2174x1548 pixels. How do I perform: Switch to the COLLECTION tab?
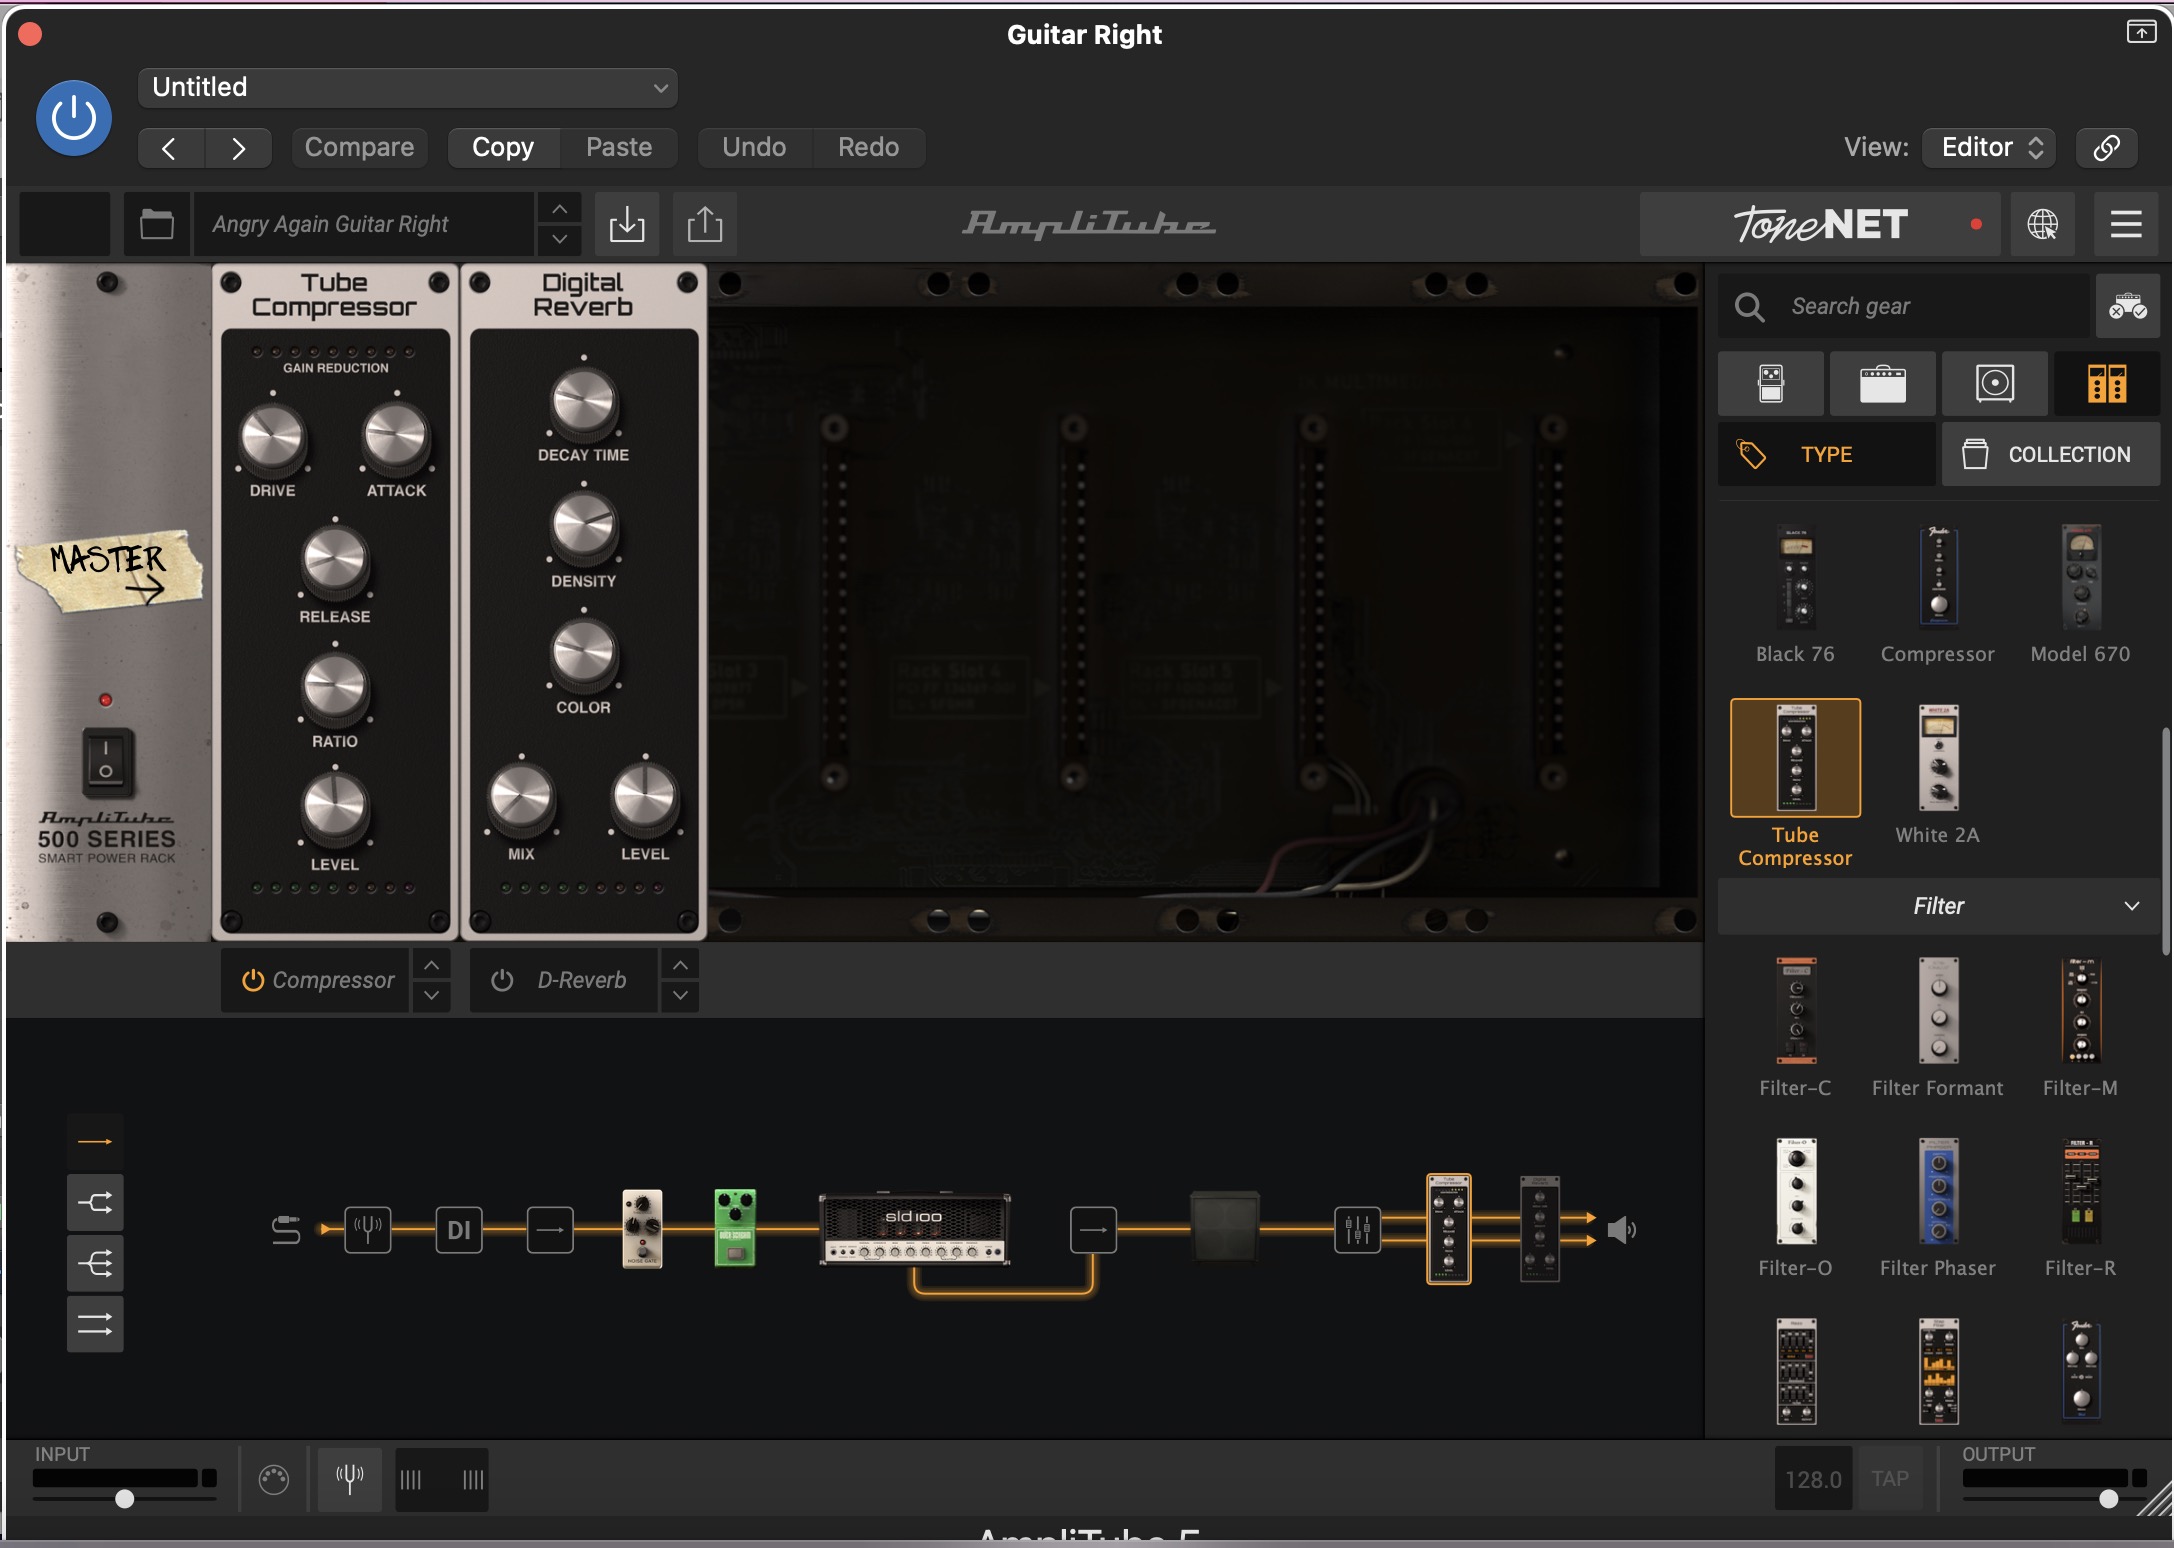(2051, 454)
